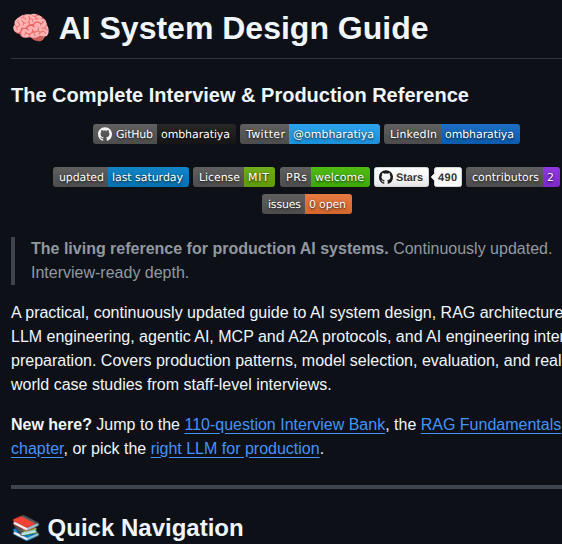Click the text 'world case studies from staff-level interviews.'

[x=171, y=385]
